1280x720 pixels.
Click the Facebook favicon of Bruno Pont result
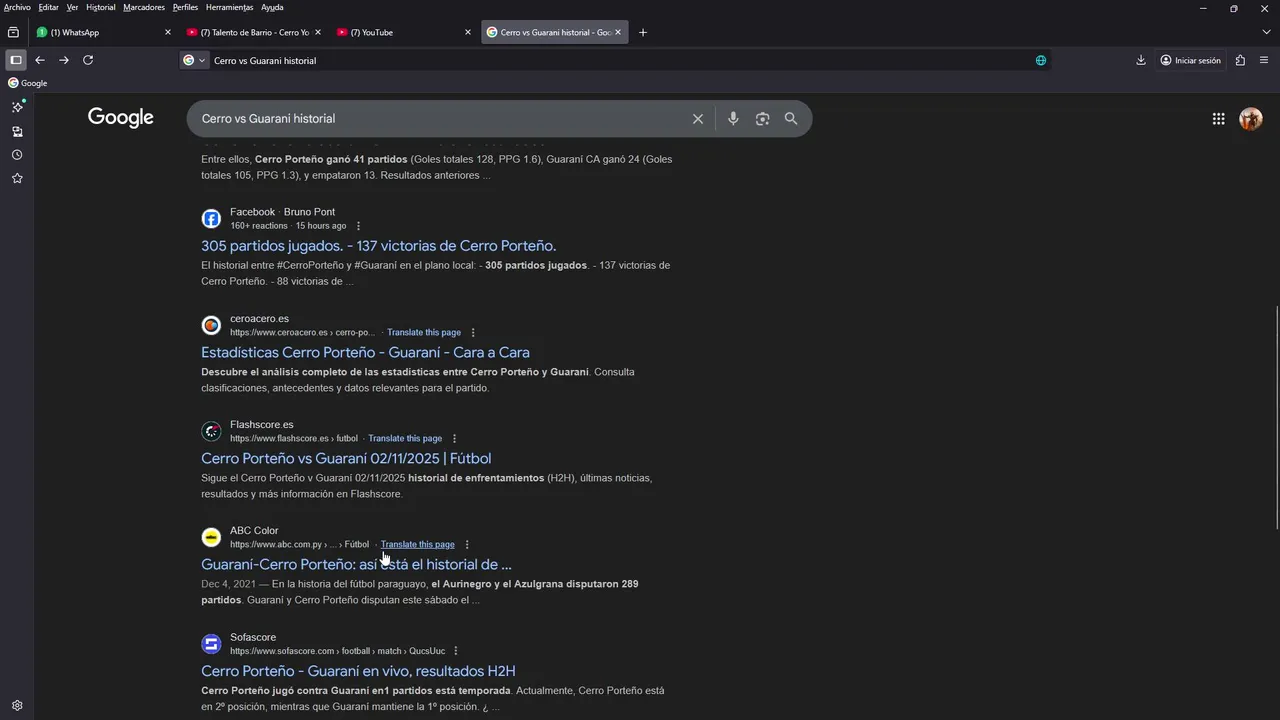tap(211, 218)
